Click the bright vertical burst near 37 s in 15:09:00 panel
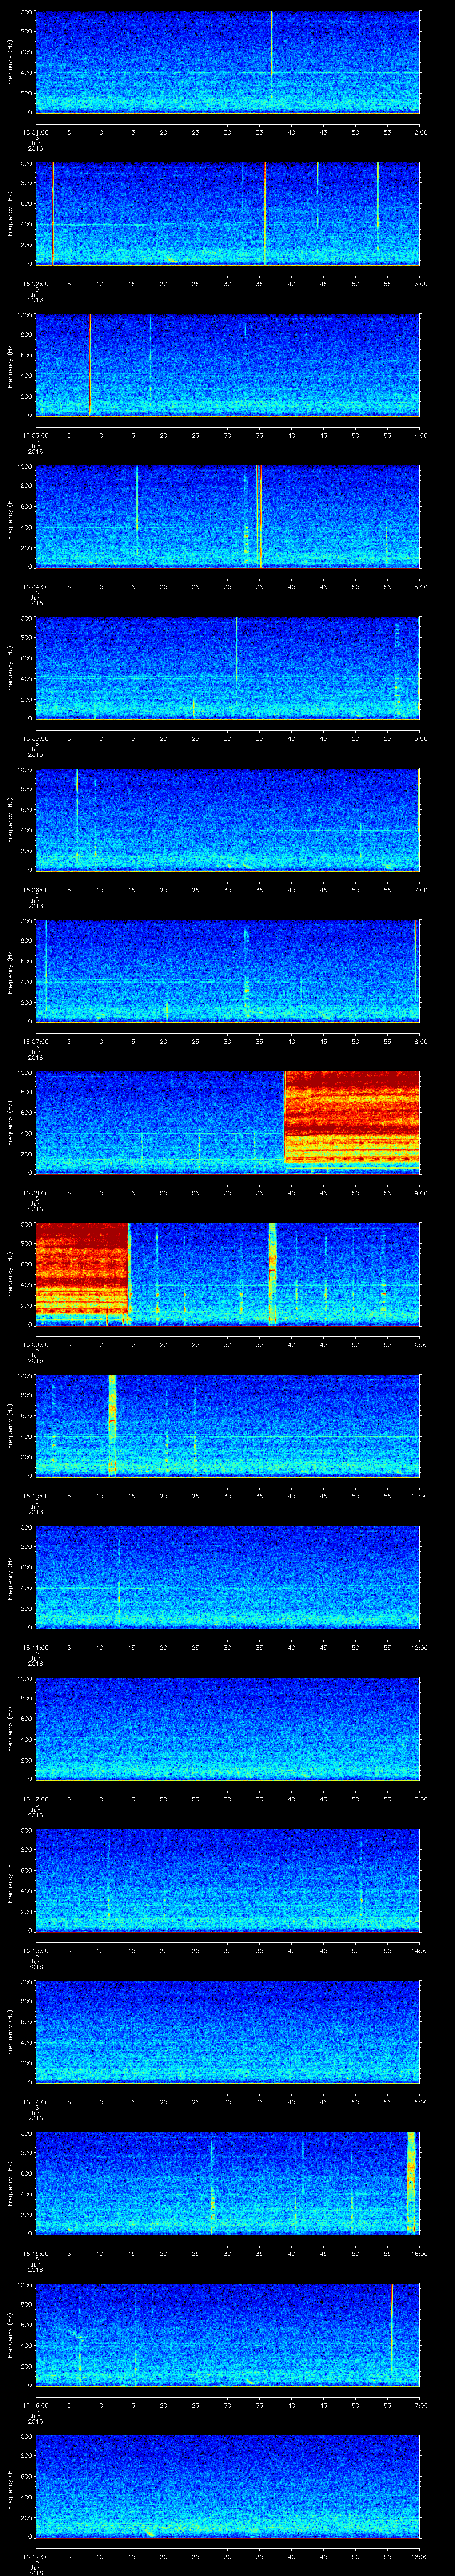The width and height of the screenshot is (455, 2576). tap(272, 1274)
